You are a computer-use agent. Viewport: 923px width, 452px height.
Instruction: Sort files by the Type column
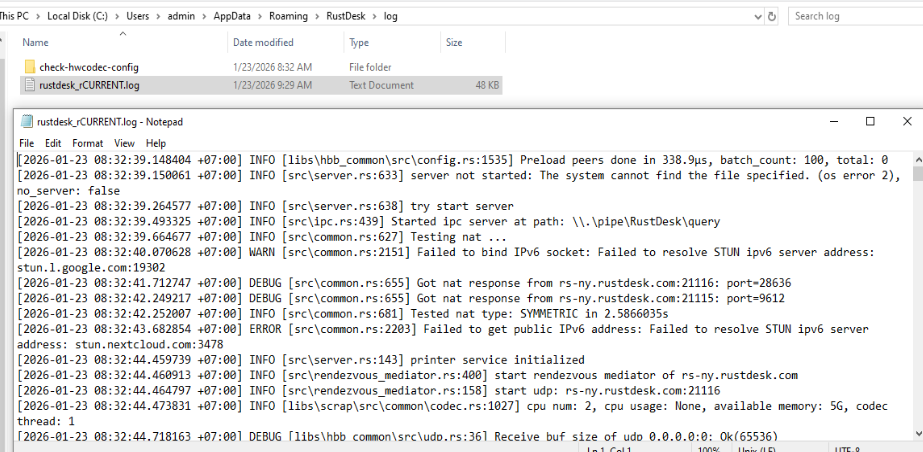[x=359, y=42]
